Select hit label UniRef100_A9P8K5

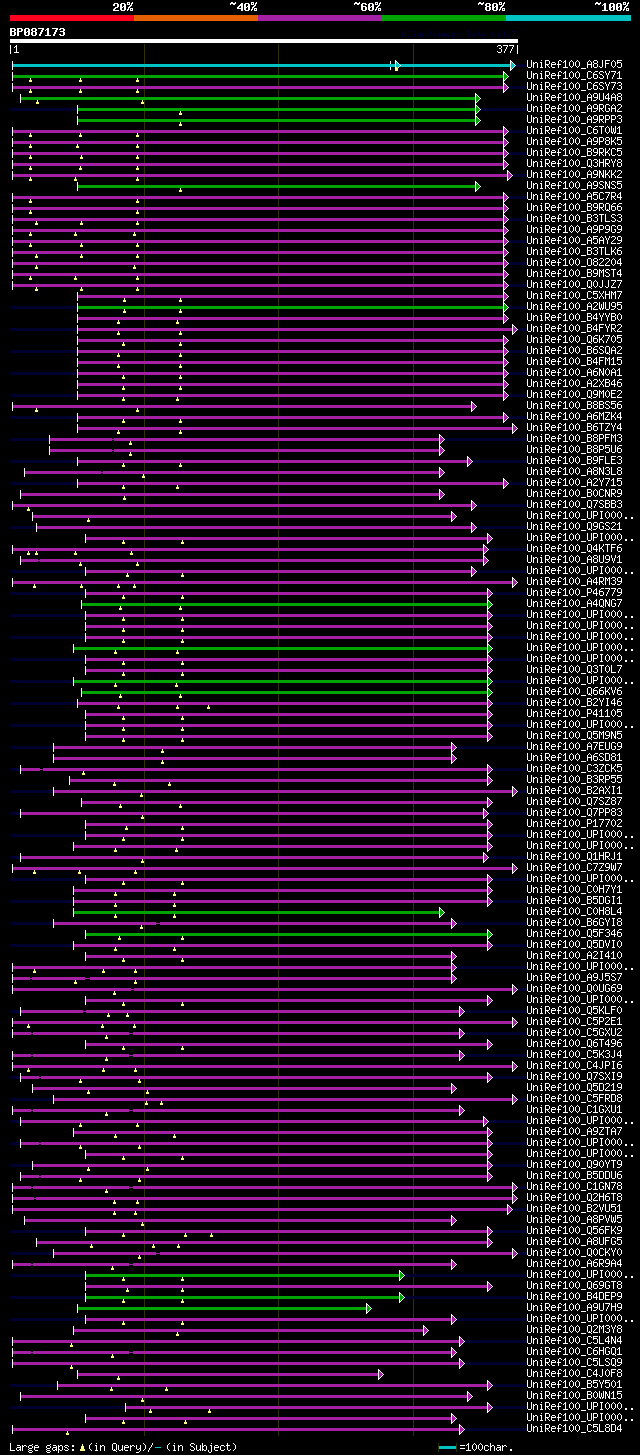pyautogui.click(x=574, y=142)
